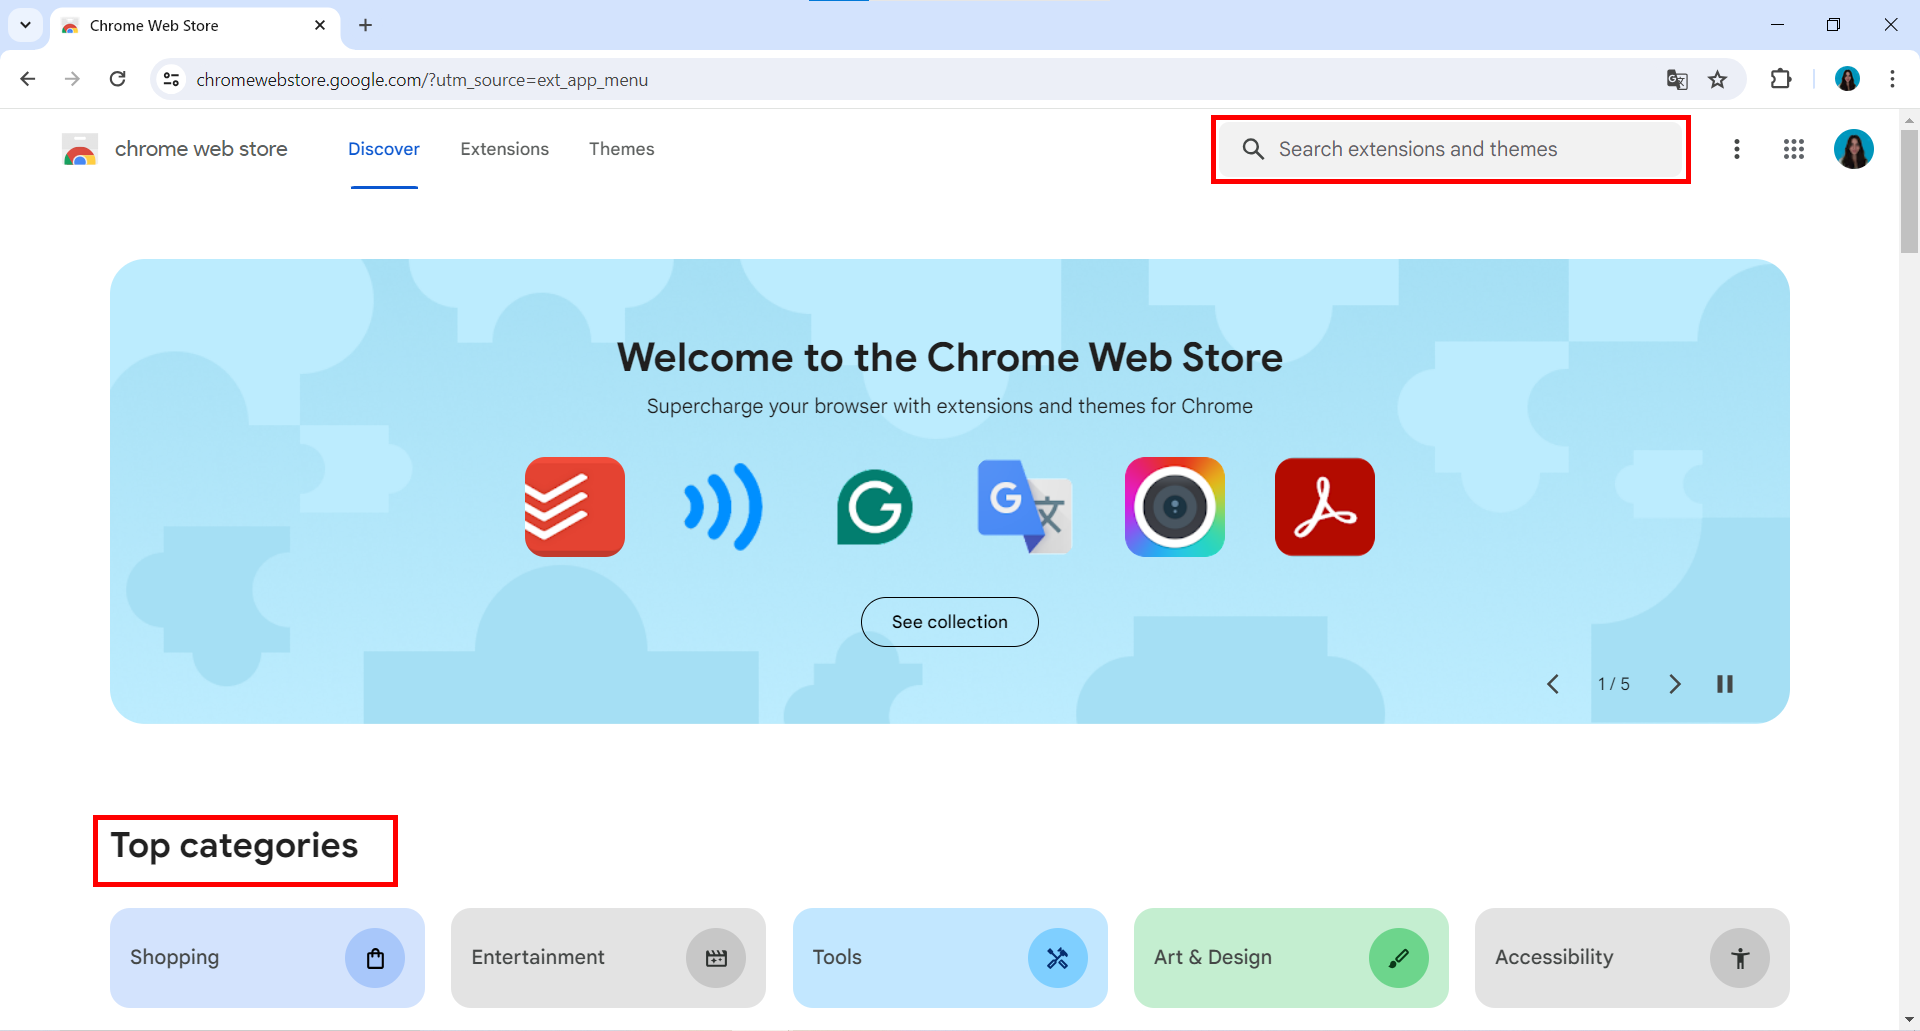Screen dimensions: 1920x1031
Task: Click the Top categories heading
Action: [234, 847]
